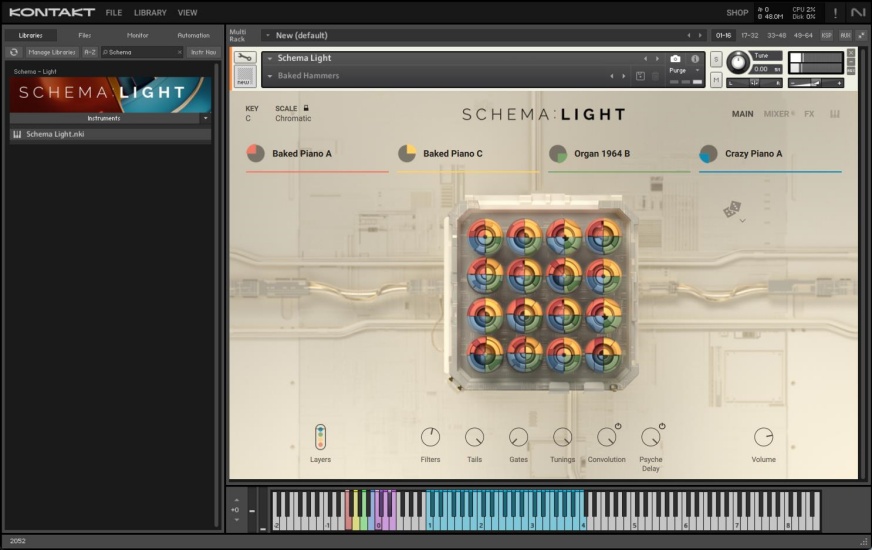Open the Purge dropdown menu
This screenshot has height=550, width=872.
[684, 71]
